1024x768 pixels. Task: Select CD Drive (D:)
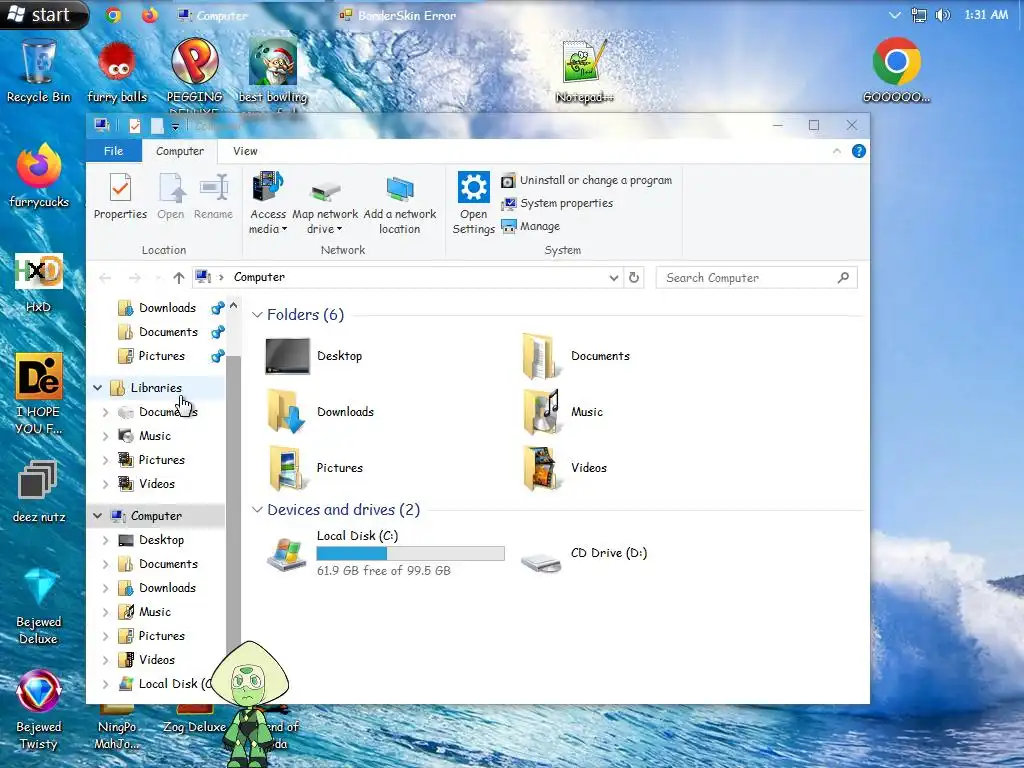583,553
